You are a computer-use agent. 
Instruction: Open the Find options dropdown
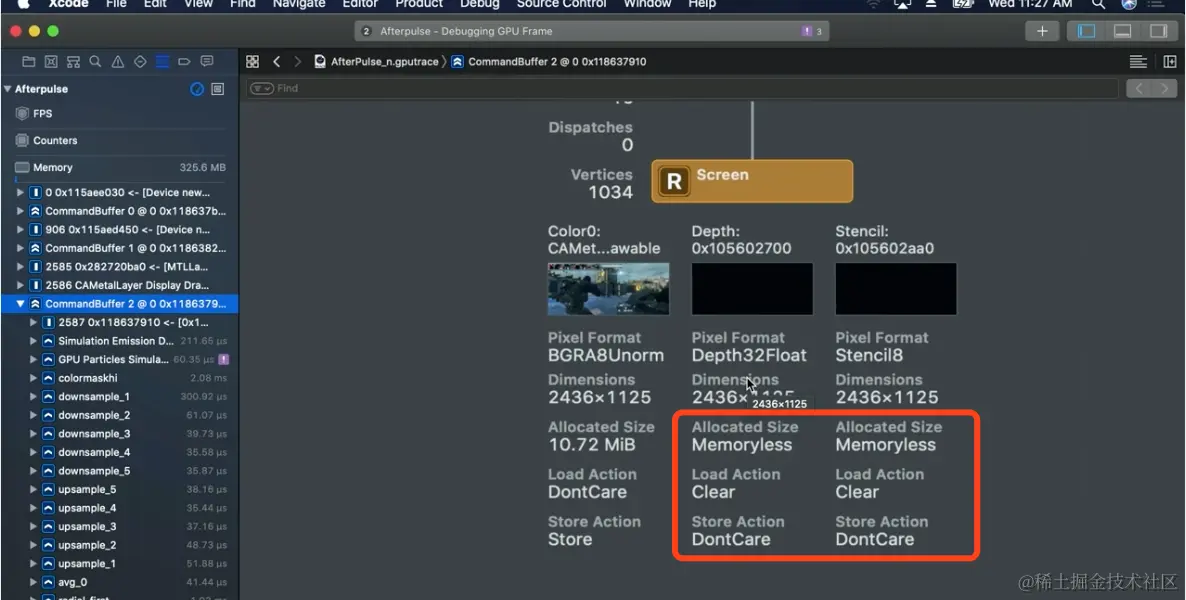tap(262, 89)
